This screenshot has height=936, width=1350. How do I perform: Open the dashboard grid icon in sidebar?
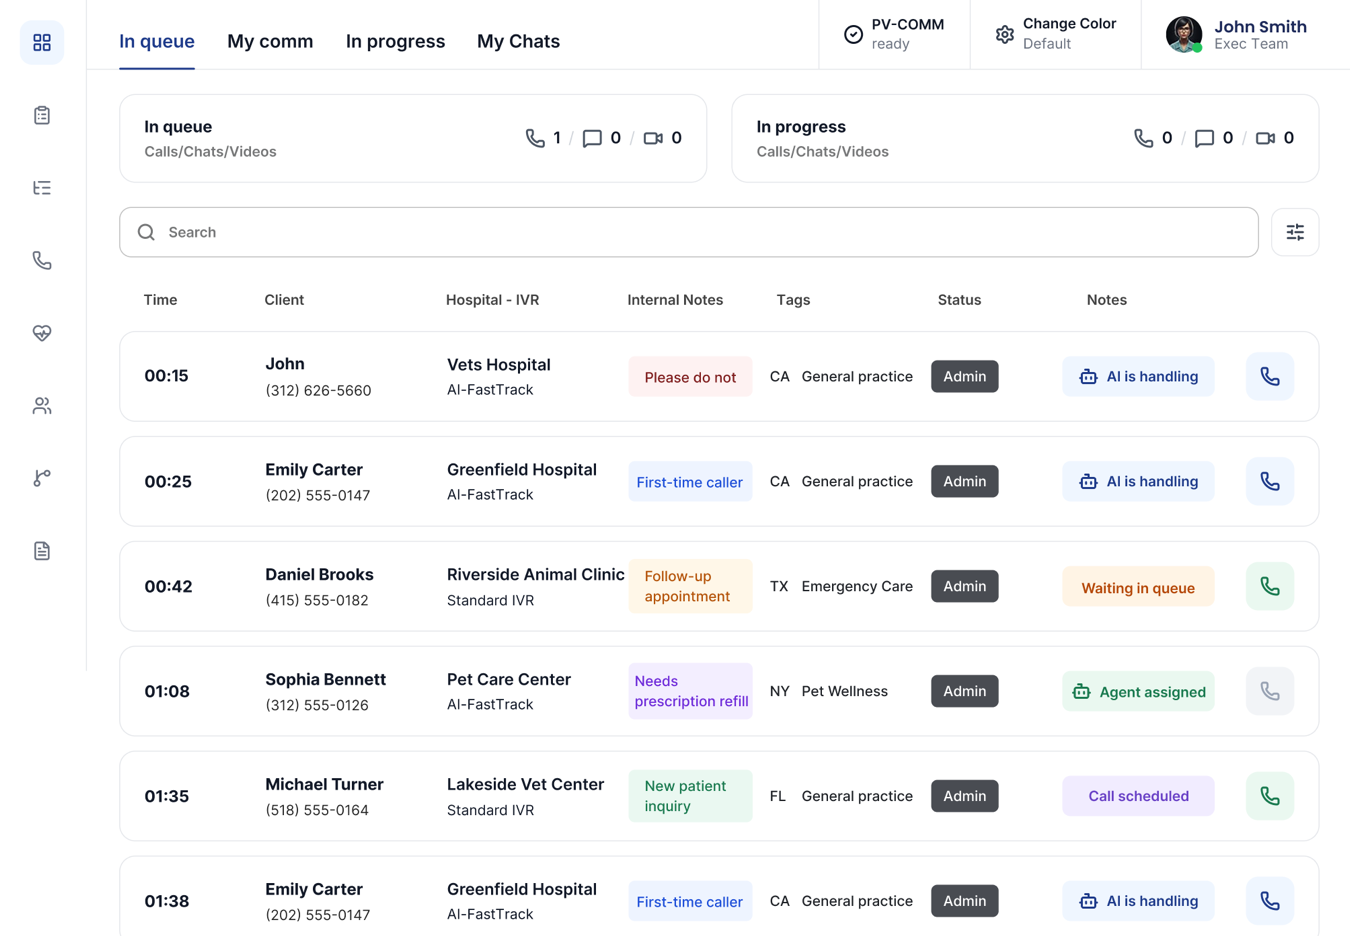(x=42, y=42)
